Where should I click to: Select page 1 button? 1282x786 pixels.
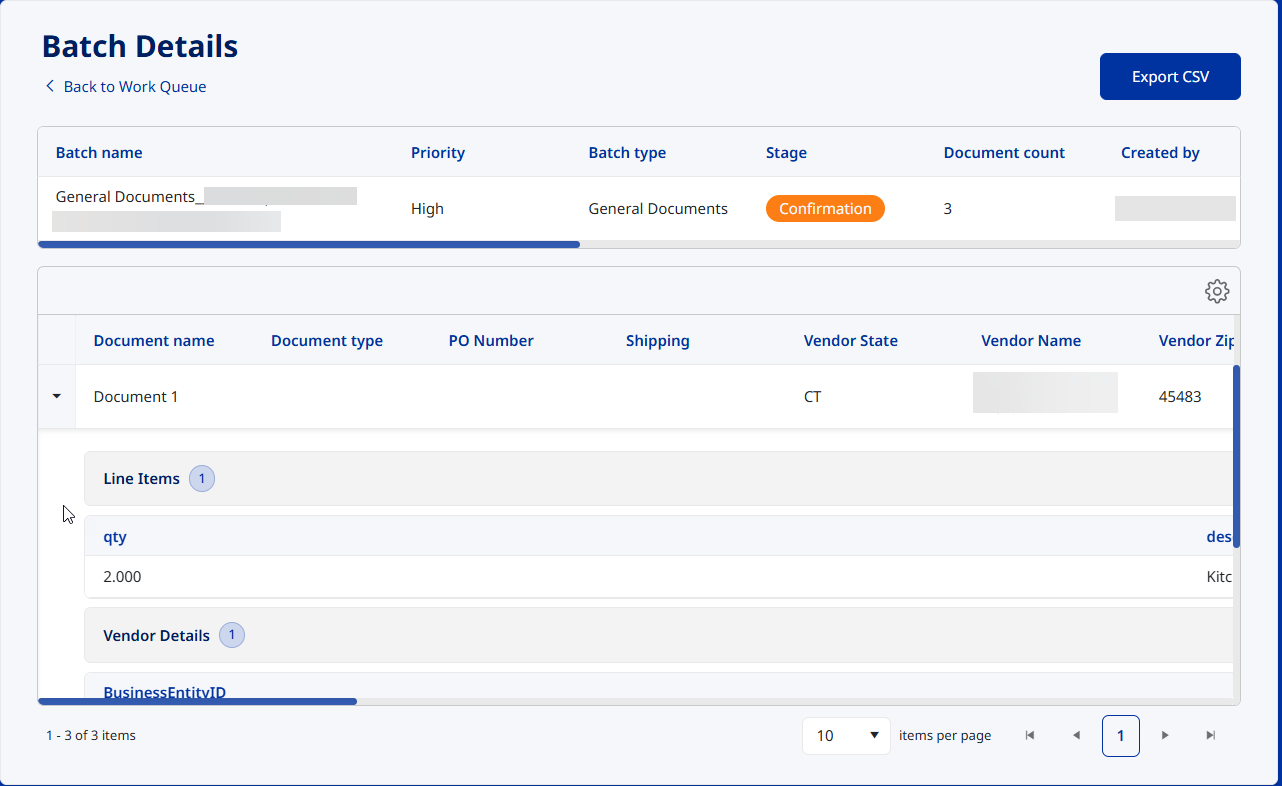click(x=1120, y=735)
